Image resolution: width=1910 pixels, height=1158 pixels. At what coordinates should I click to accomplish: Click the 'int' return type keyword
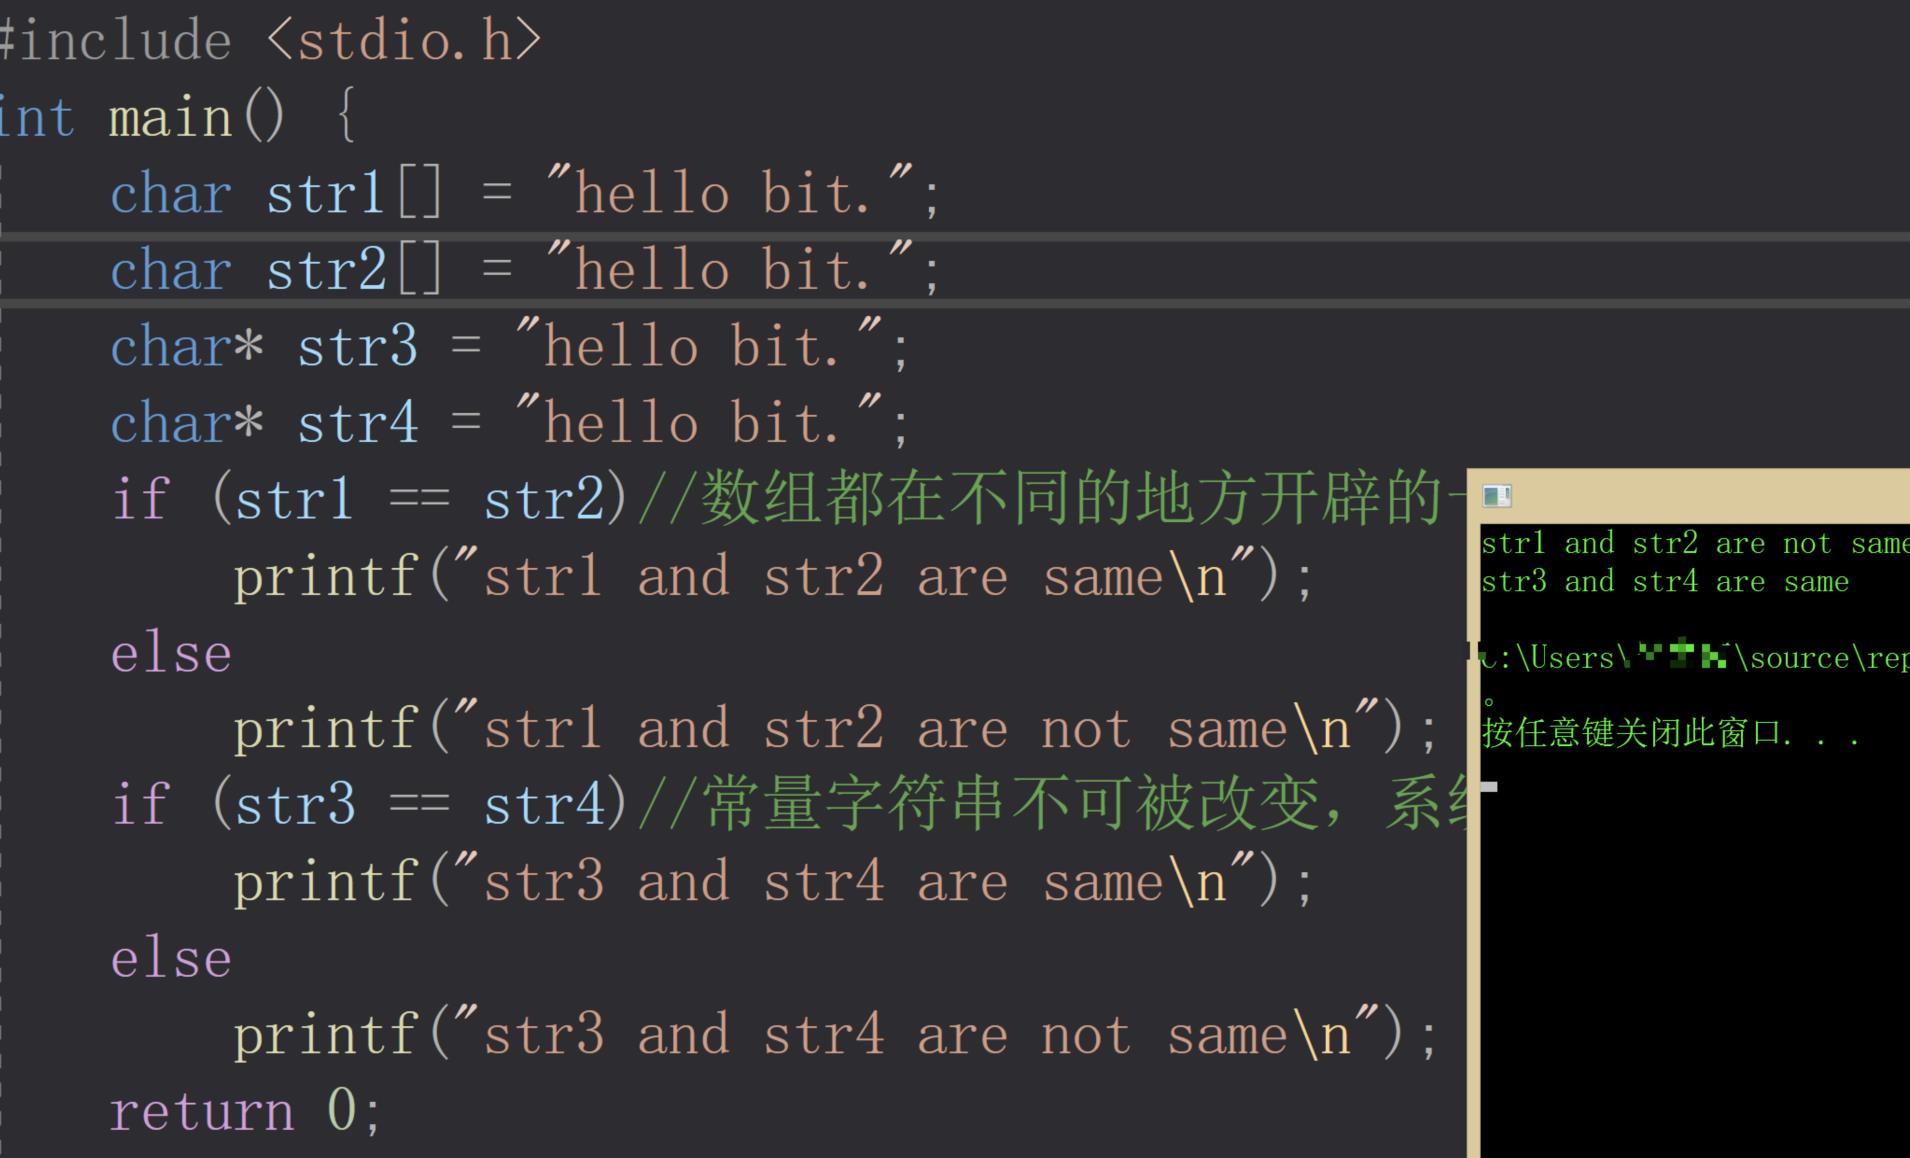tap(37, 118)
